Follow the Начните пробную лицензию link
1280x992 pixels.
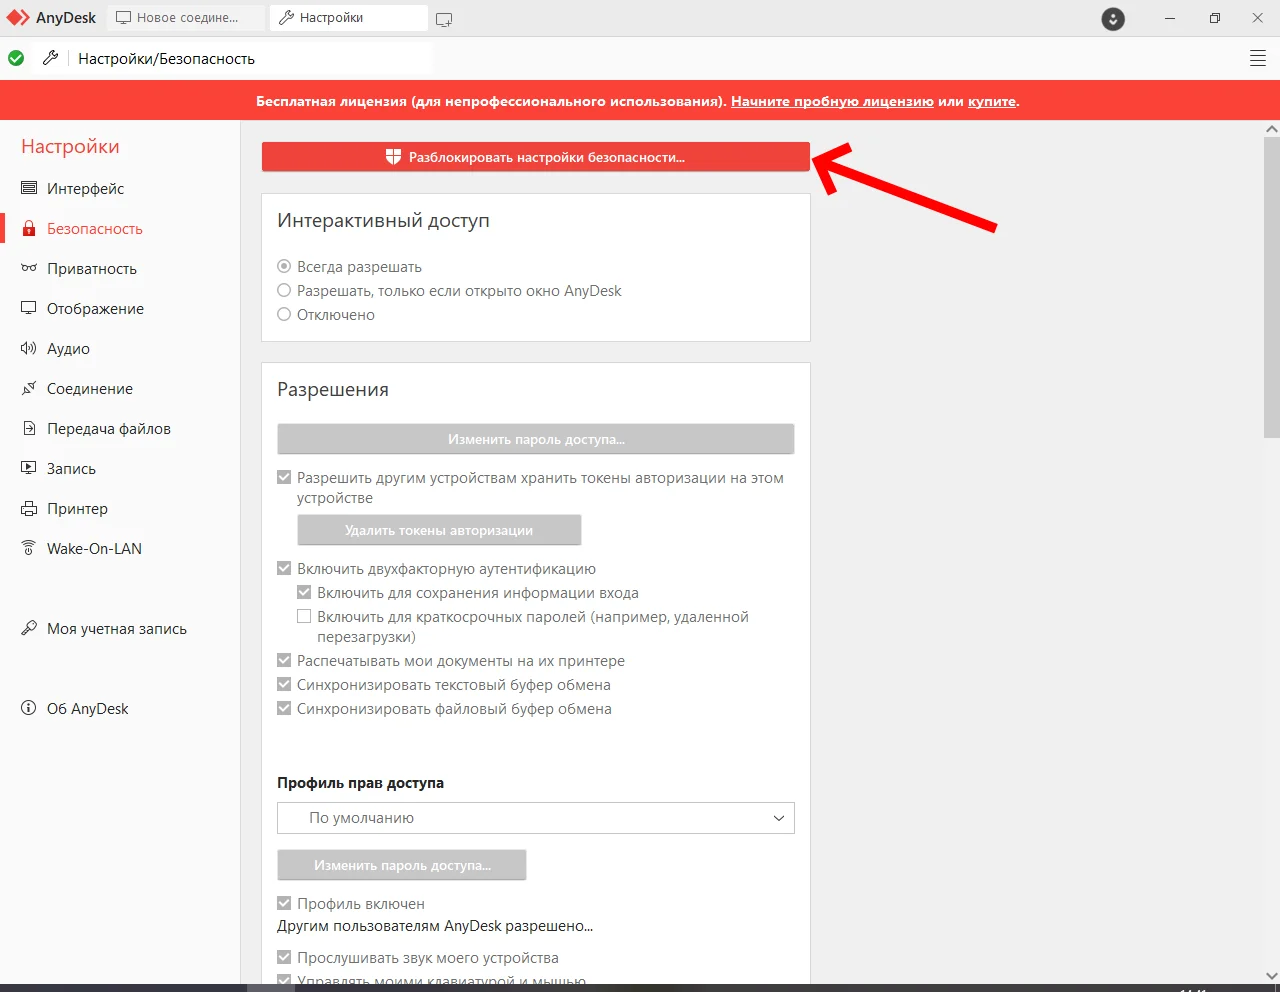click(x=832, y=101)
